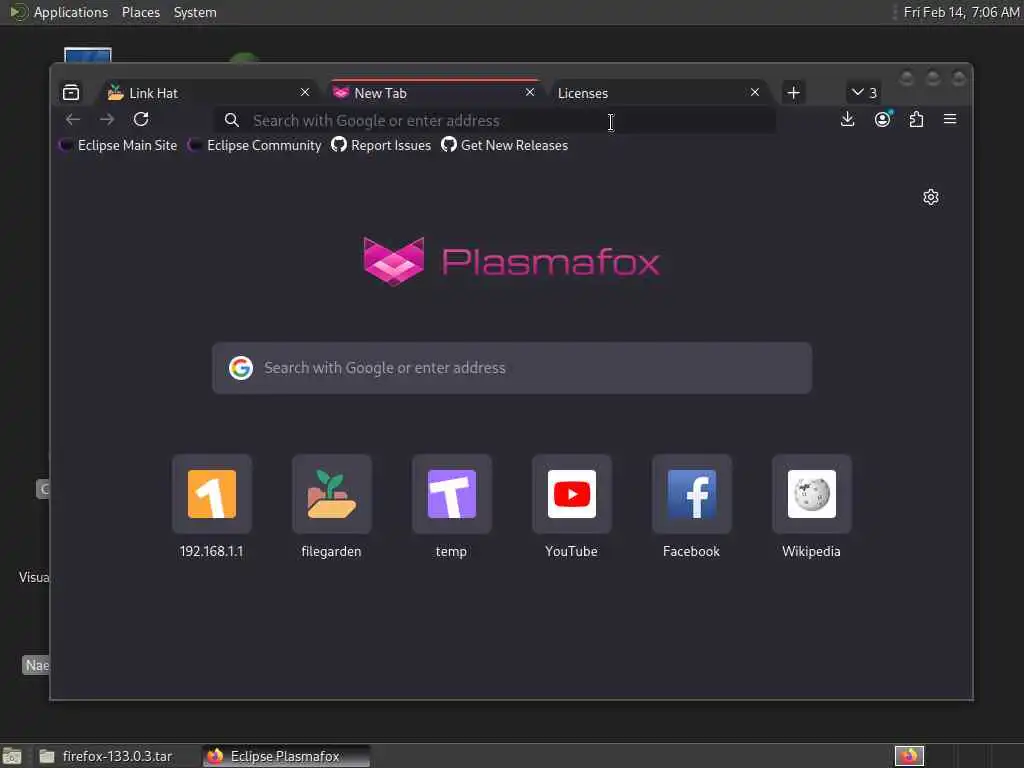This screenshot has height=768, width=1024.
Task: Open new tab personalize gear icon
Action: point(931,197)
